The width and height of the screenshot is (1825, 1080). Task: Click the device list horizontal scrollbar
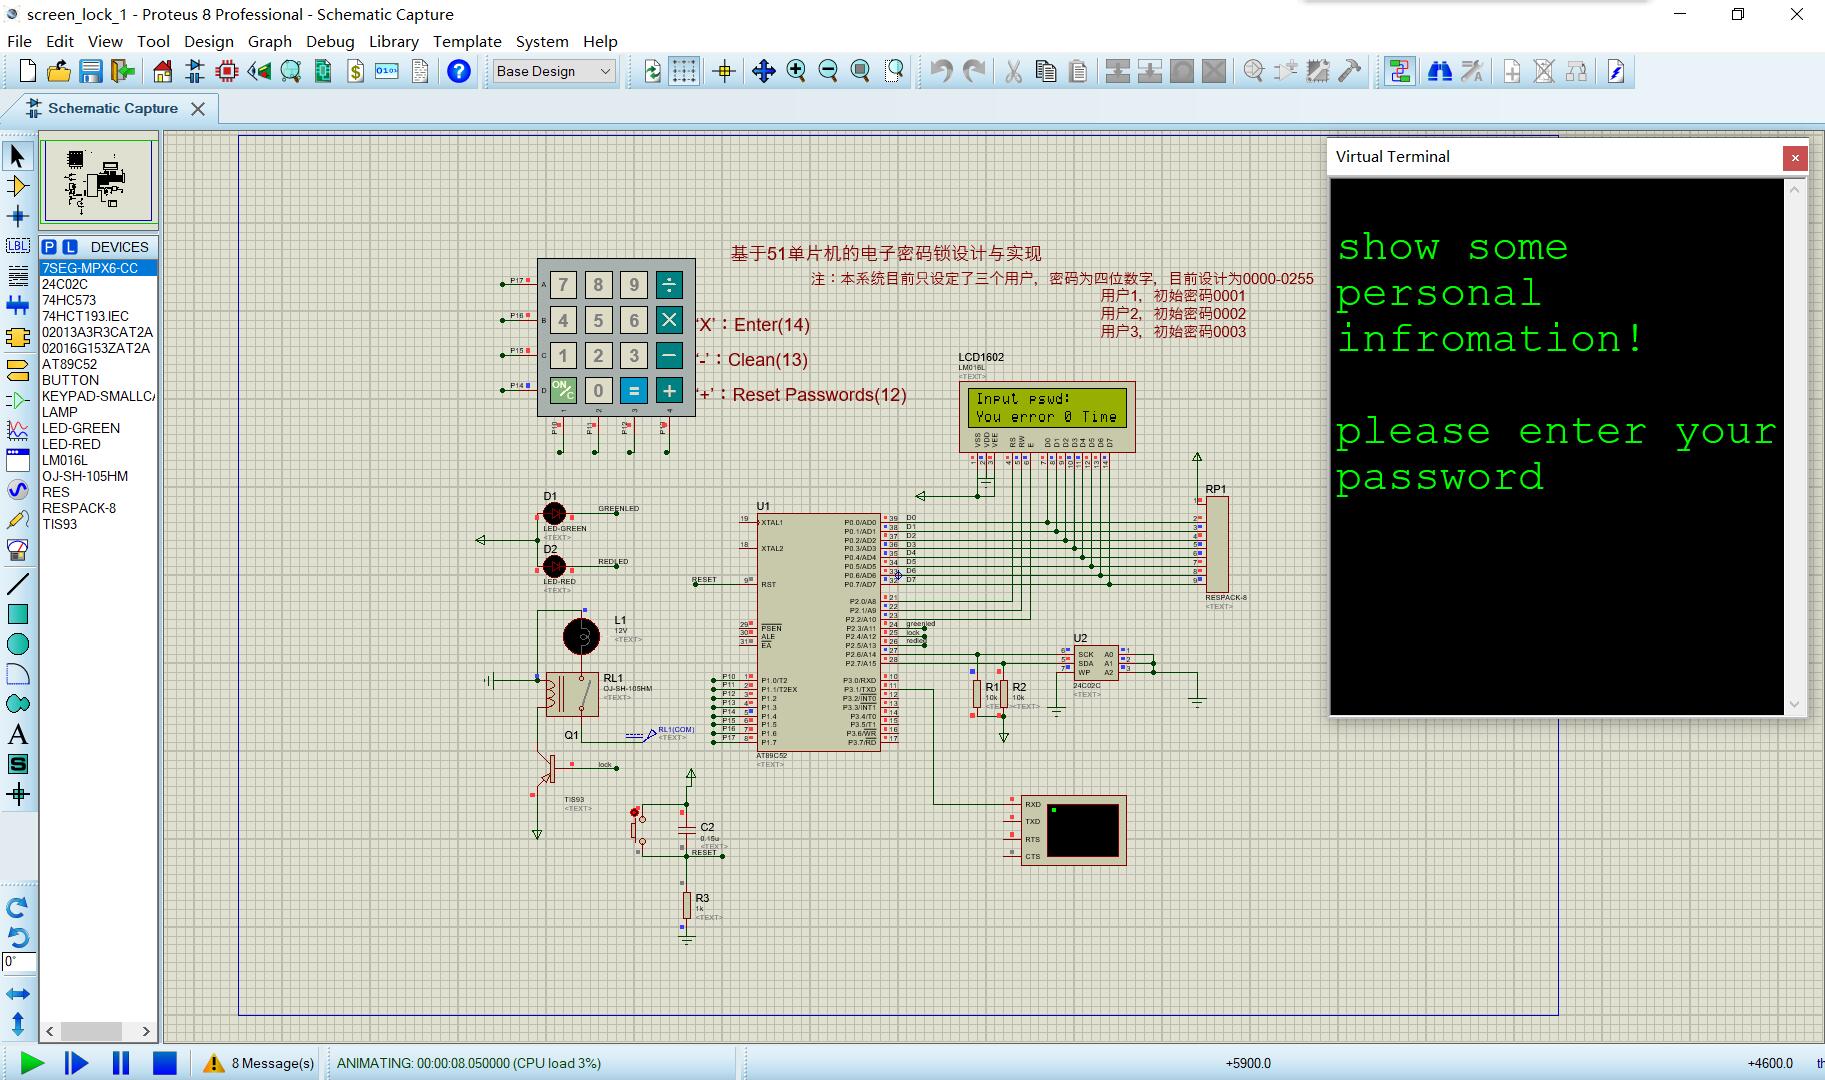tap(98, 1031)
